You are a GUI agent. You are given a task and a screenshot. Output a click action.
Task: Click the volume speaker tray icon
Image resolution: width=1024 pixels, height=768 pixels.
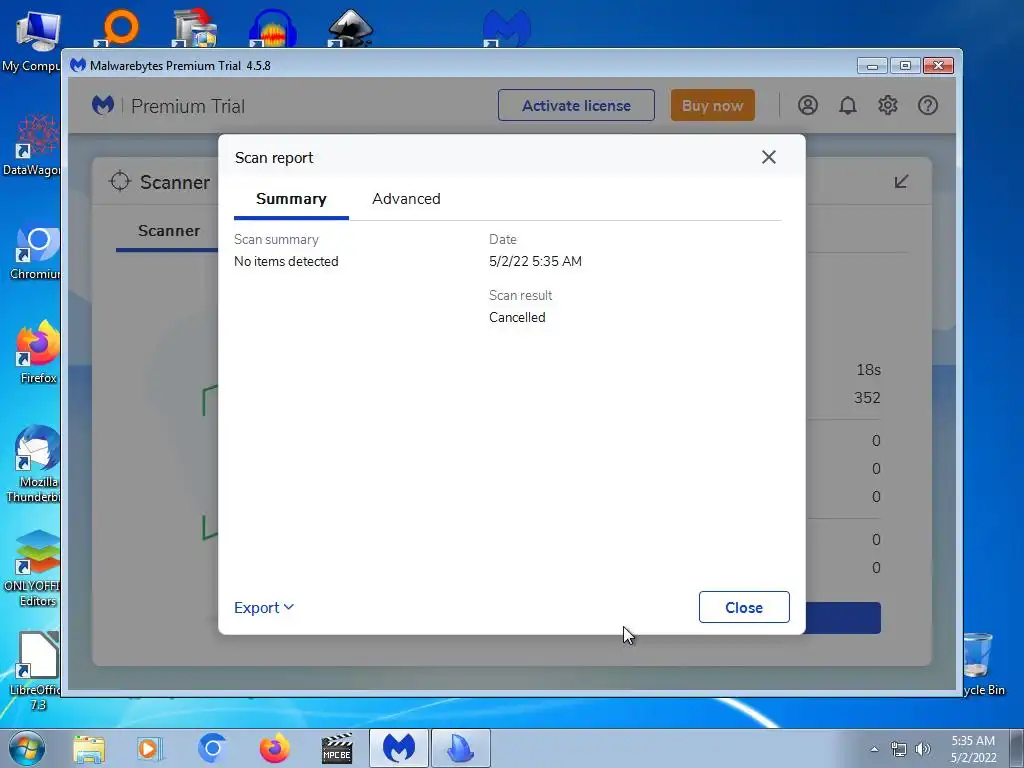923,749
